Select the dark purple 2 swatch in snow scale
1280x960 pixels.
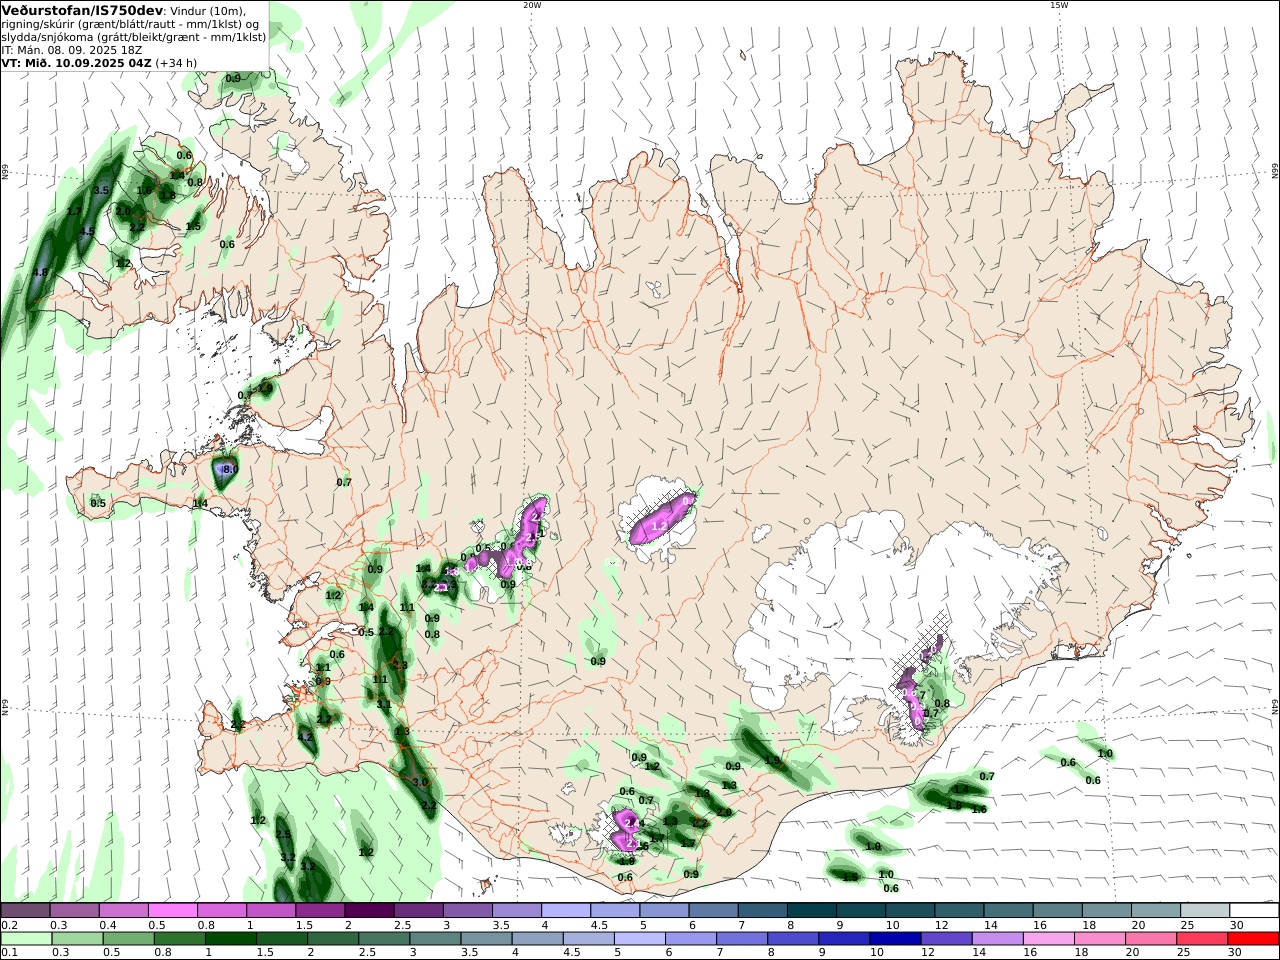pyautogui.click(x=368, y=910)
